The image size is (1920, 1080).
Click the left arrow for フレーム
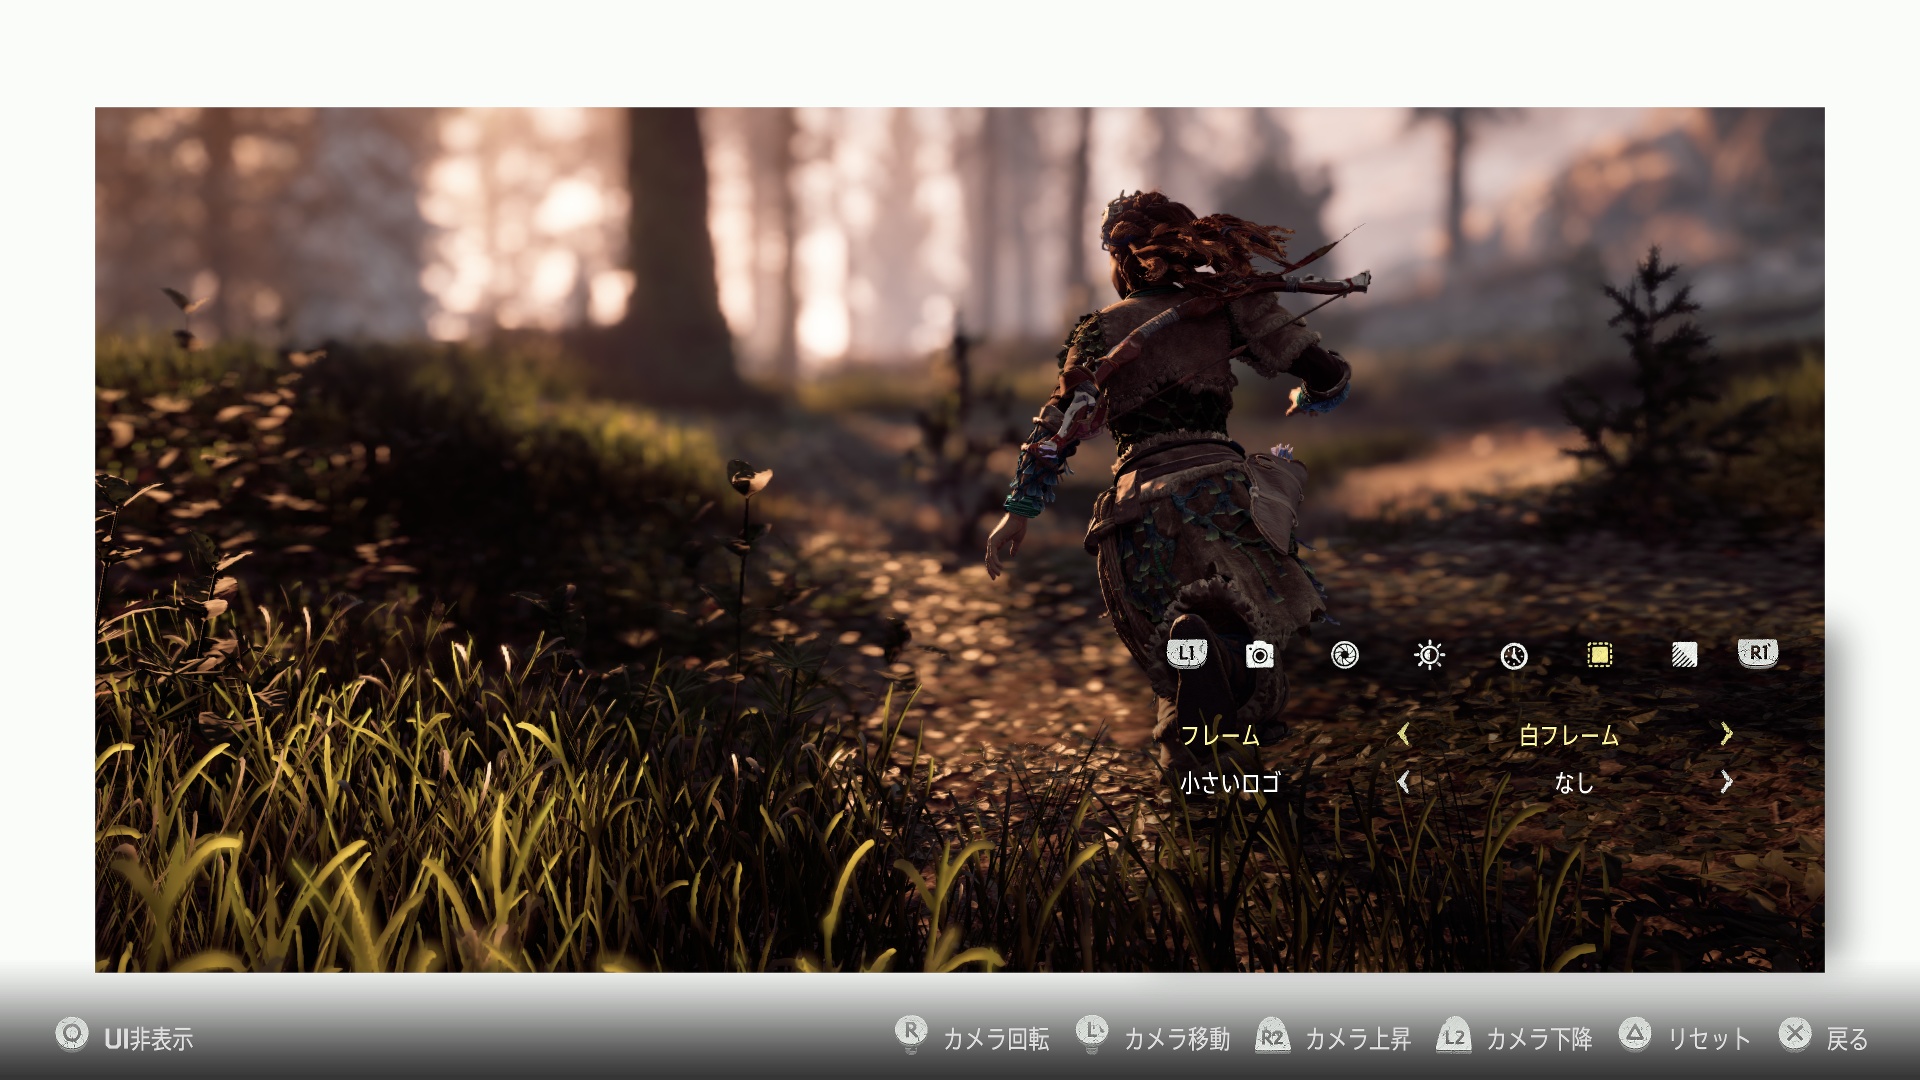point(1404,735)
